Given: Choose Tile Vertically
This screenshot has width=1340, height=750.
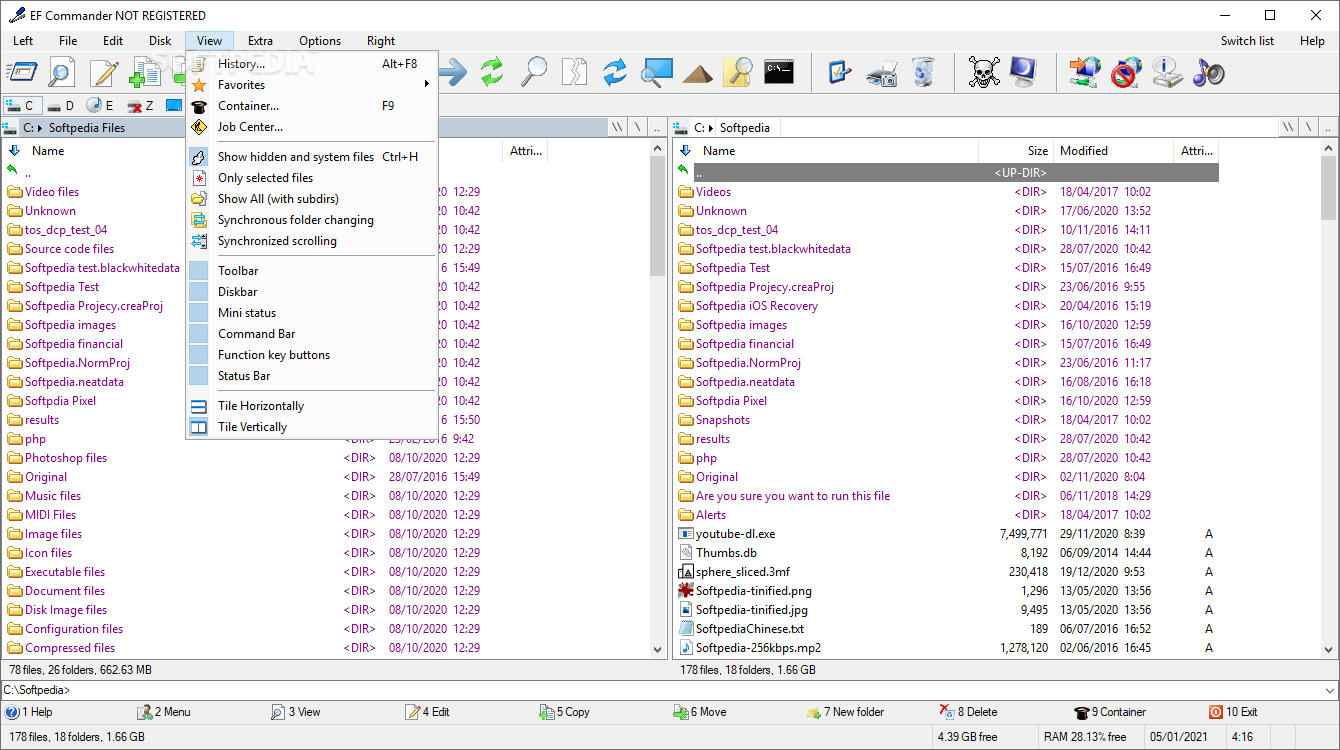Looking at the screenshot, I should 311,427.
